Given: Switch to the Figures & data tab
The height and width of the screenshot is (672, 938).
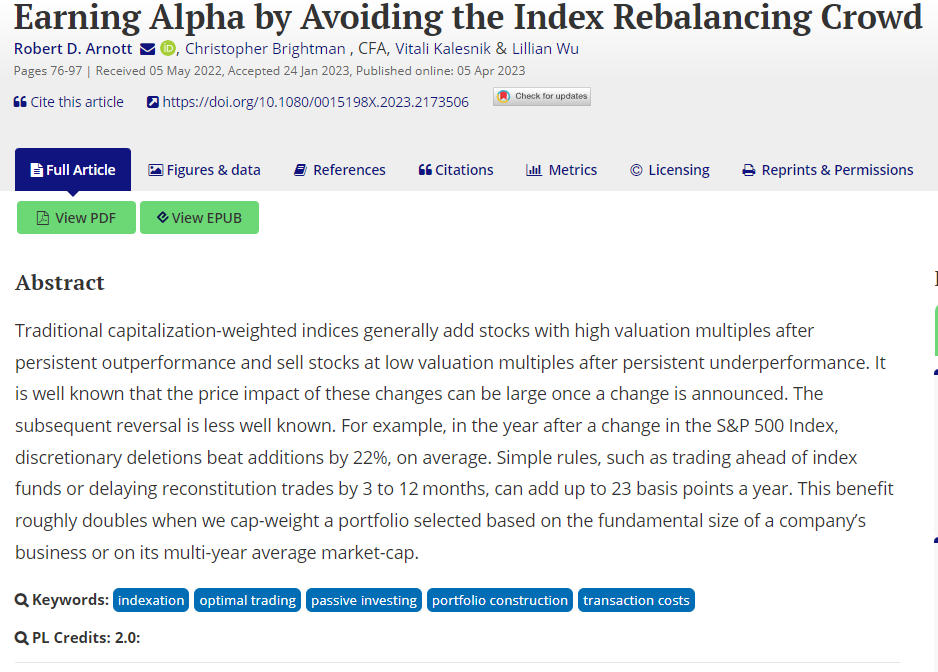Looking at the screenshot, I should click(x=205, y=170).
